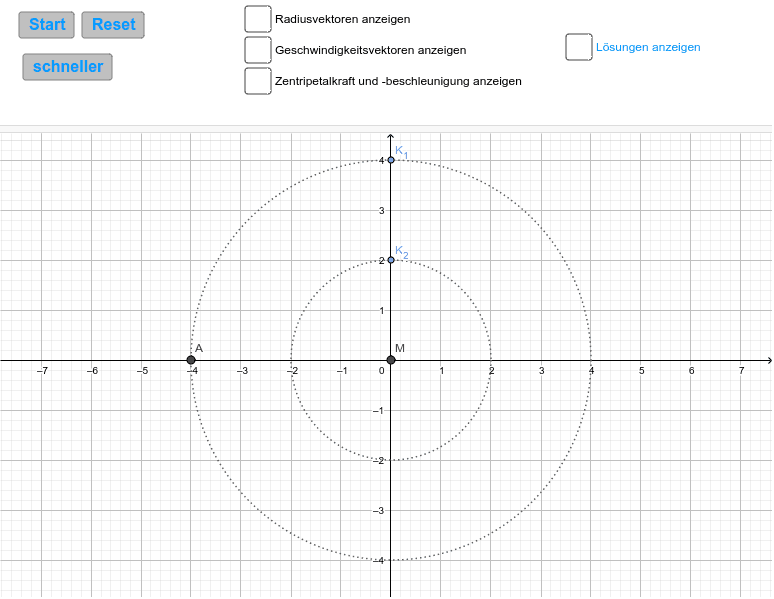This screenshot has height=599, width=774.
Task: Select point K2 on inner circle
Action: [391, 260]
